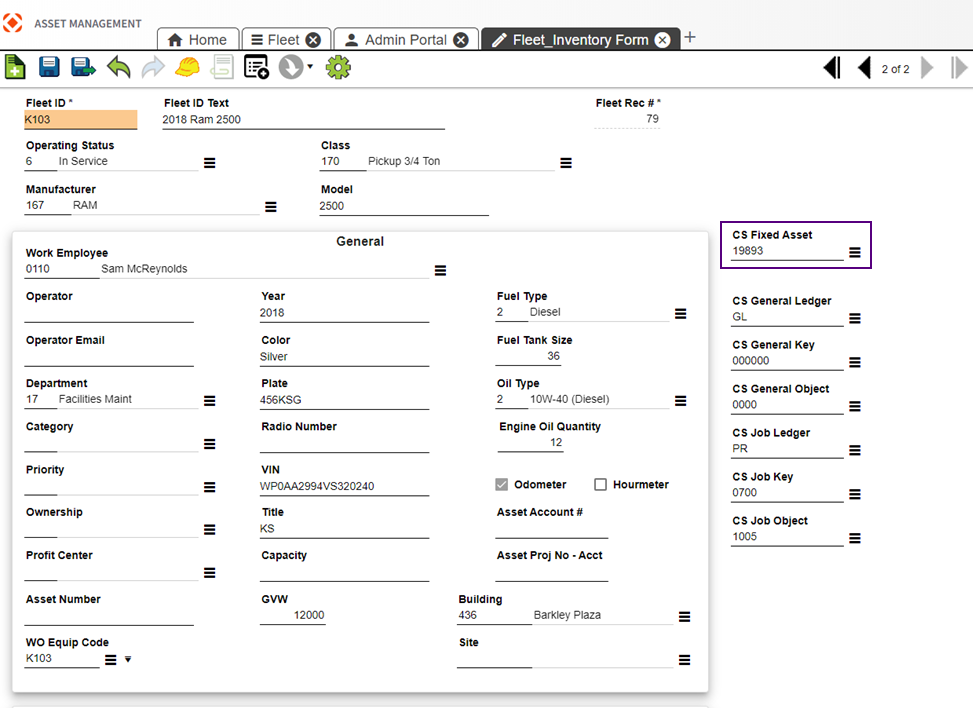Click the Color field showing Silver
This screenshot has width=973, height=708.
point(344,357)
